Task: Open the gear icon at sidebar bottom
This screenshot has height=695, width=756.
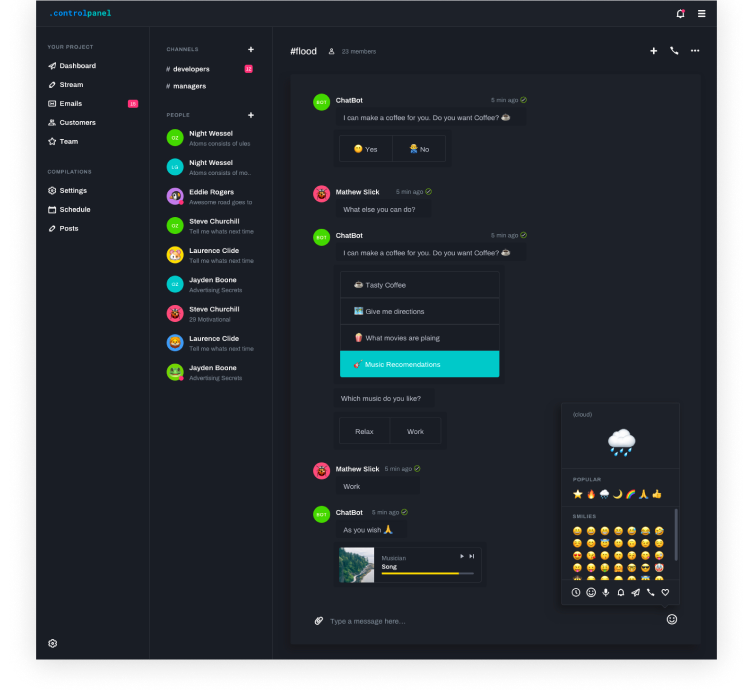Action: point(53,643)
